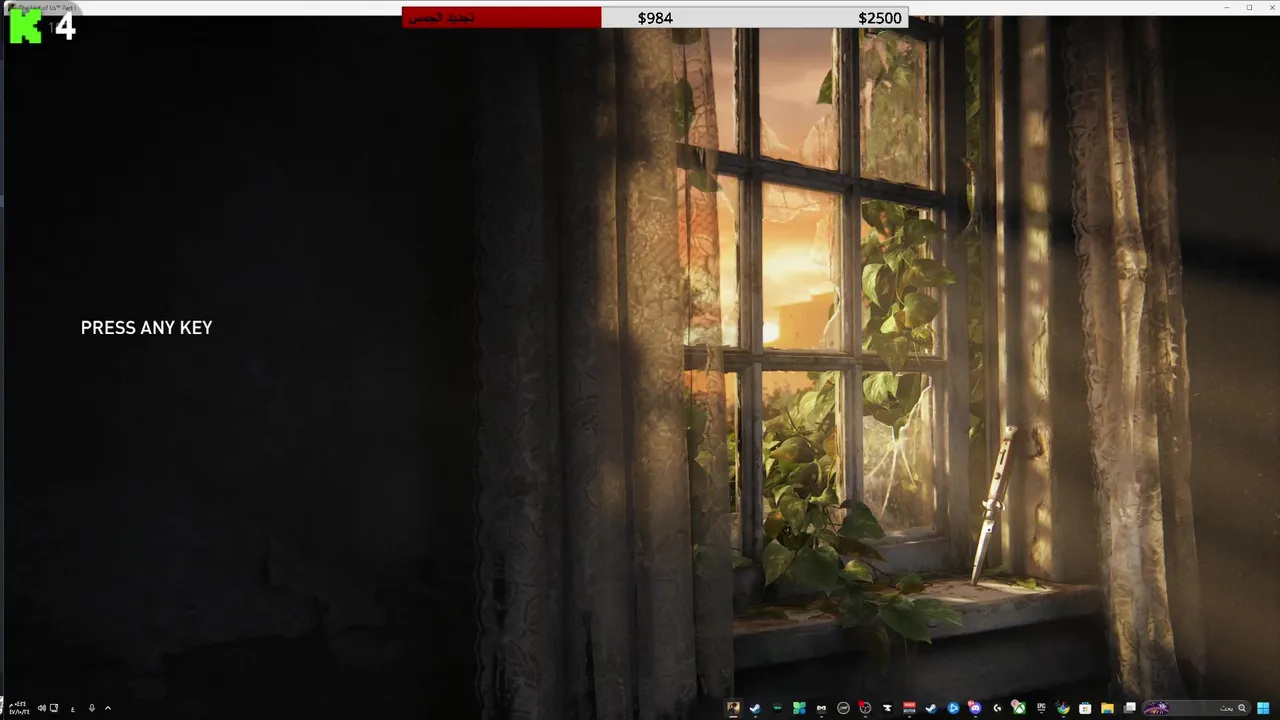Open the network tray icon

pyautogui.click(x=54, y=708)
